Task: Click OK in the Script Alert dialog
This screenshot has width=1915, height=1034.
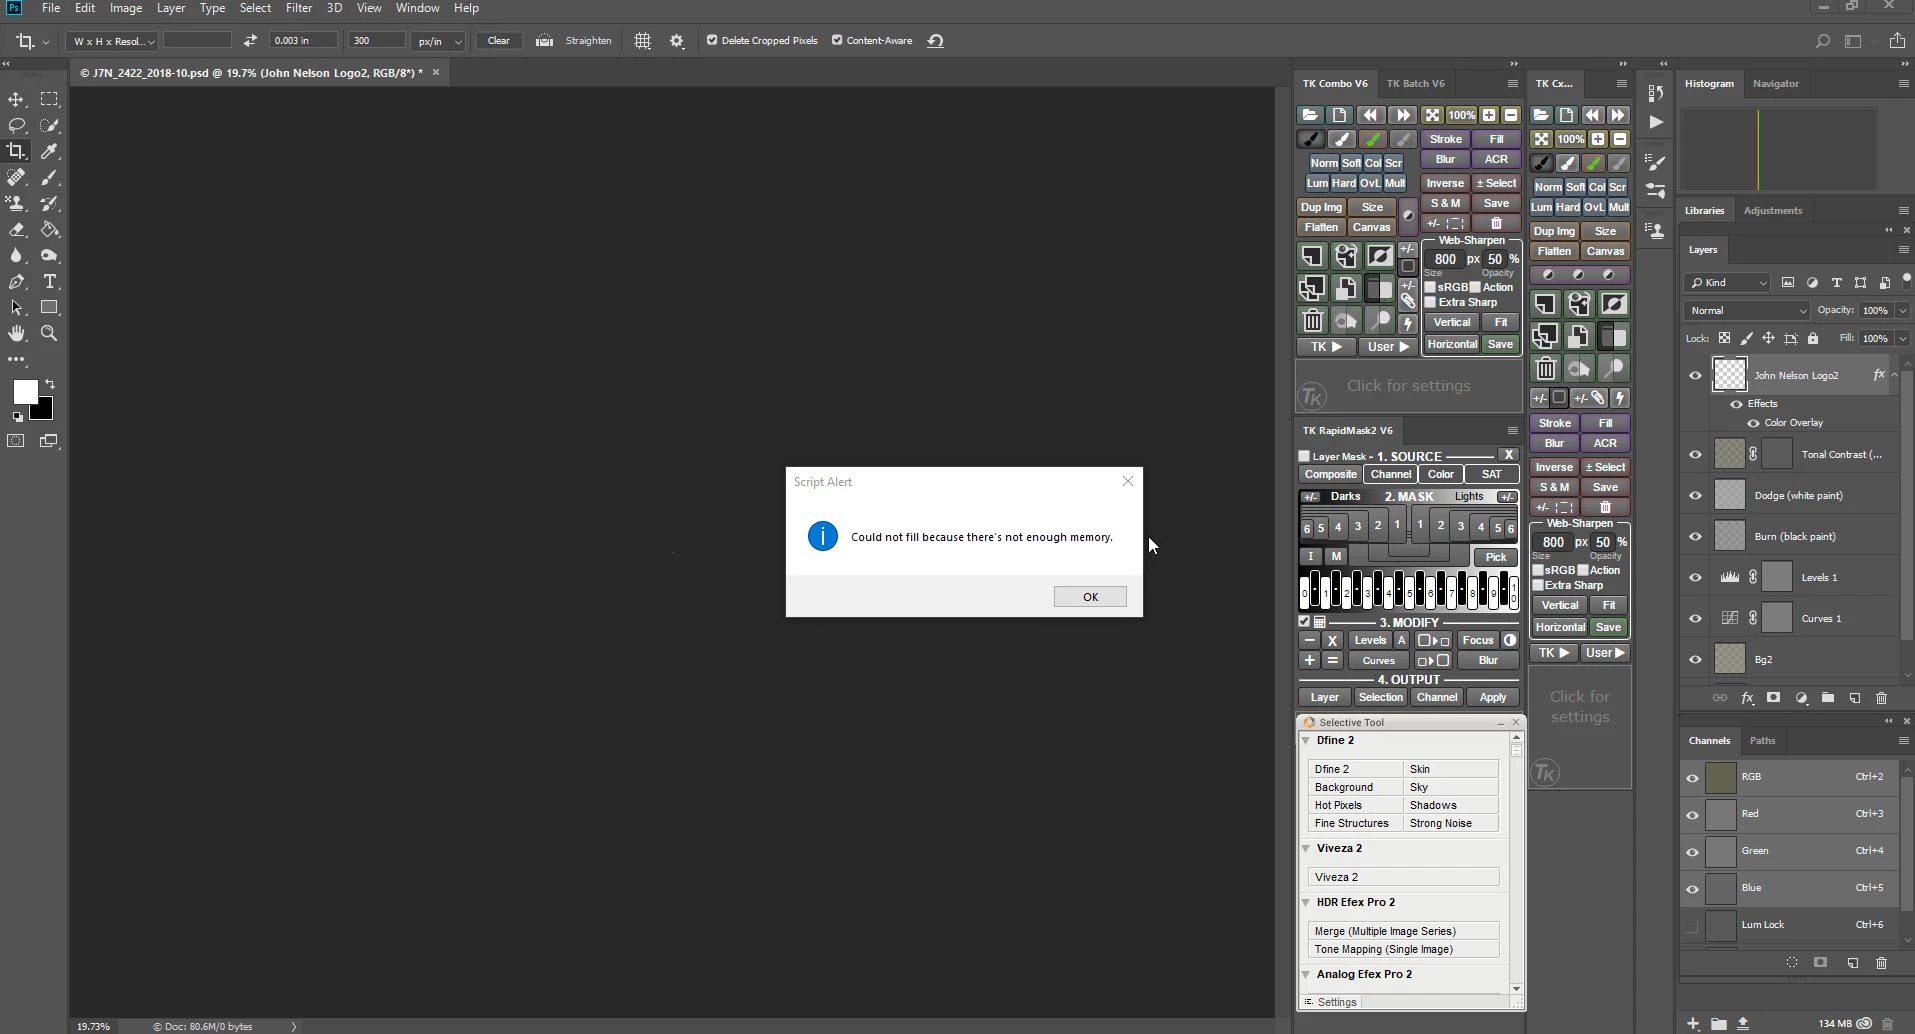Action: point(1090,597)
